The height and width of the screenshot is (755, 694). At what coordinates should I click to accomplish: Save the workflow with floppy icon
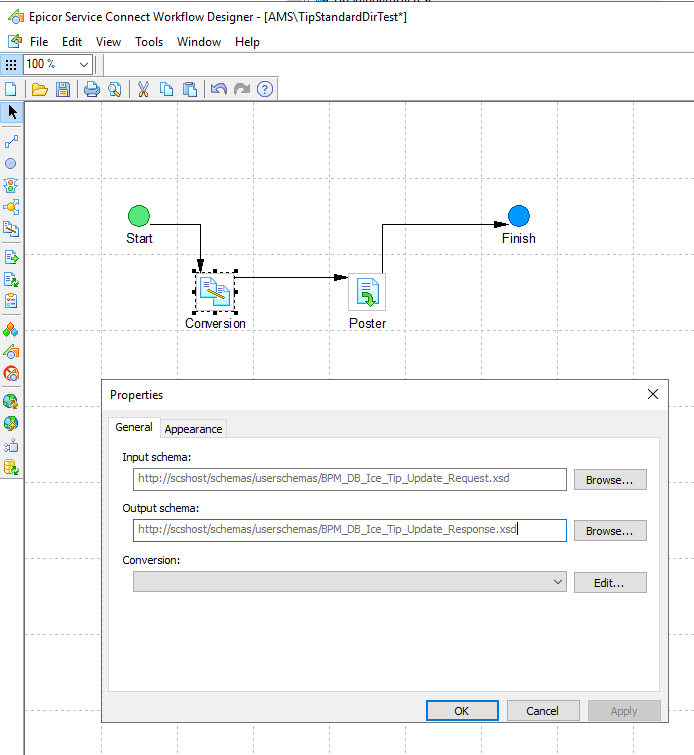63,90
